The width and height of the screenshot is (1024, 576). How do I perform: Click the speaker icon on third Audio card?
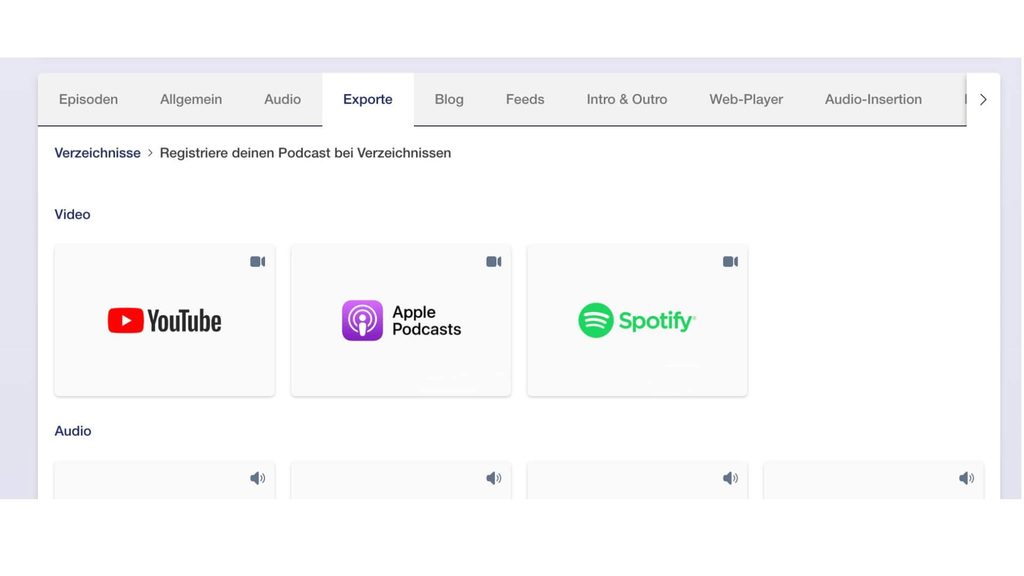[x=730, y=479]
